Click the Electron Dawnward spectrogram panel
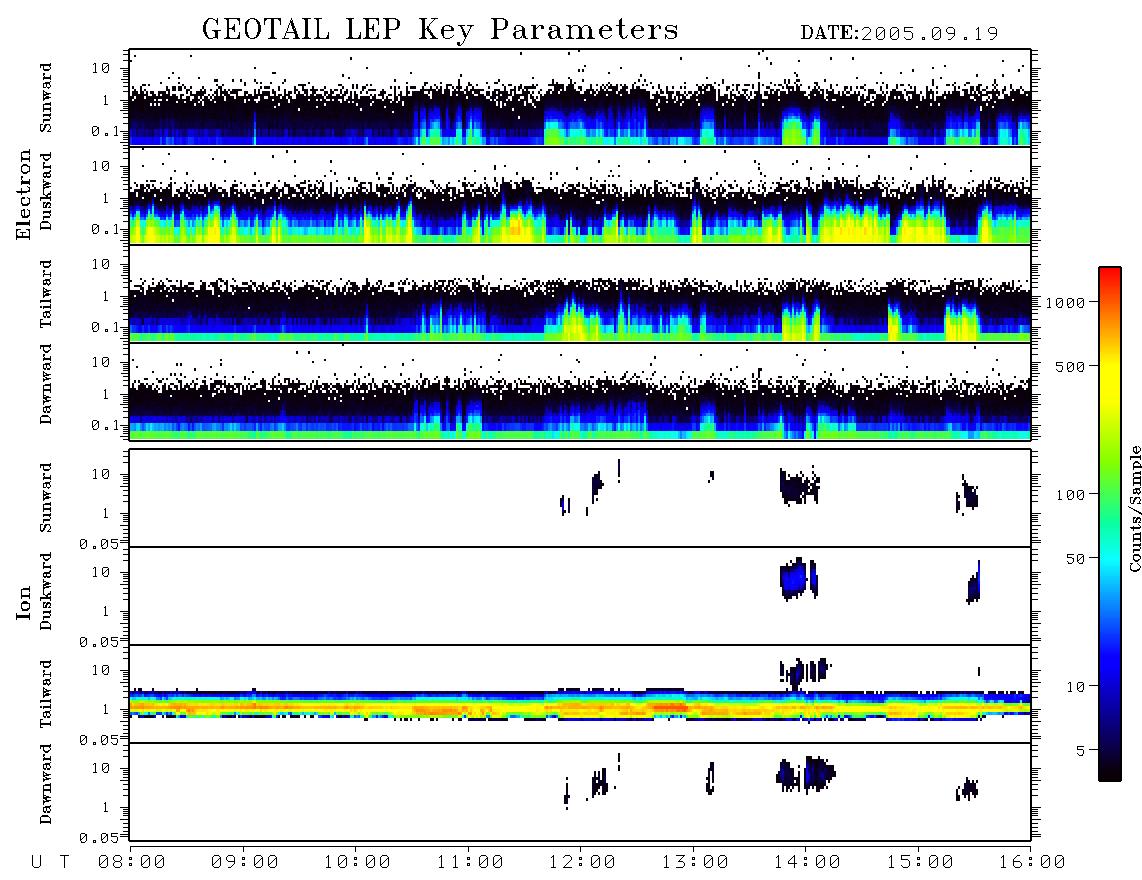 tap(580, 392)
